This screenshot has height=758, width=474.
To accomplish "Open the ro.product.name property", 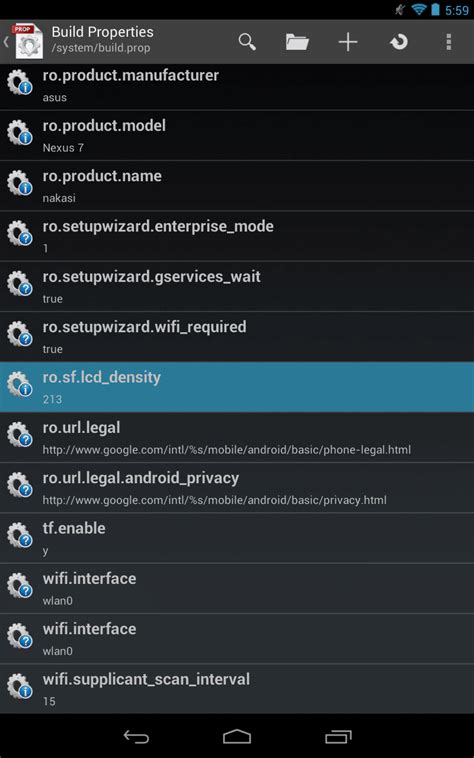I will [237, 186].
